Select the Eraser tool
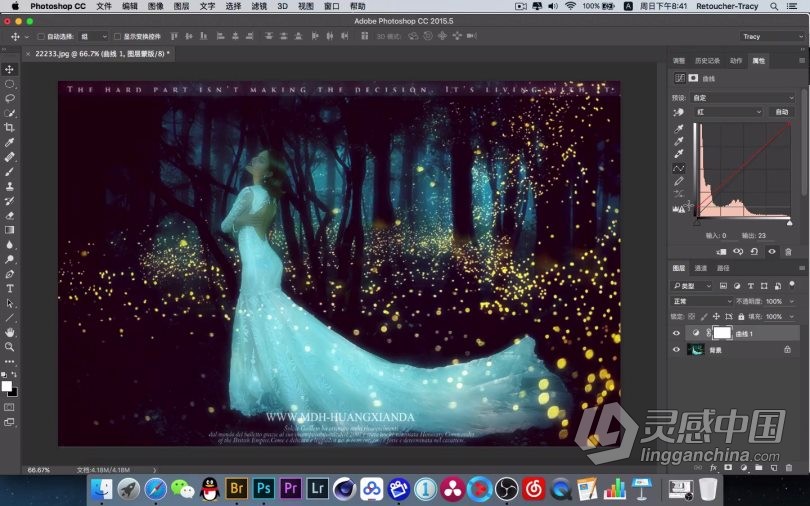810x506 pixels. [9, 215]
